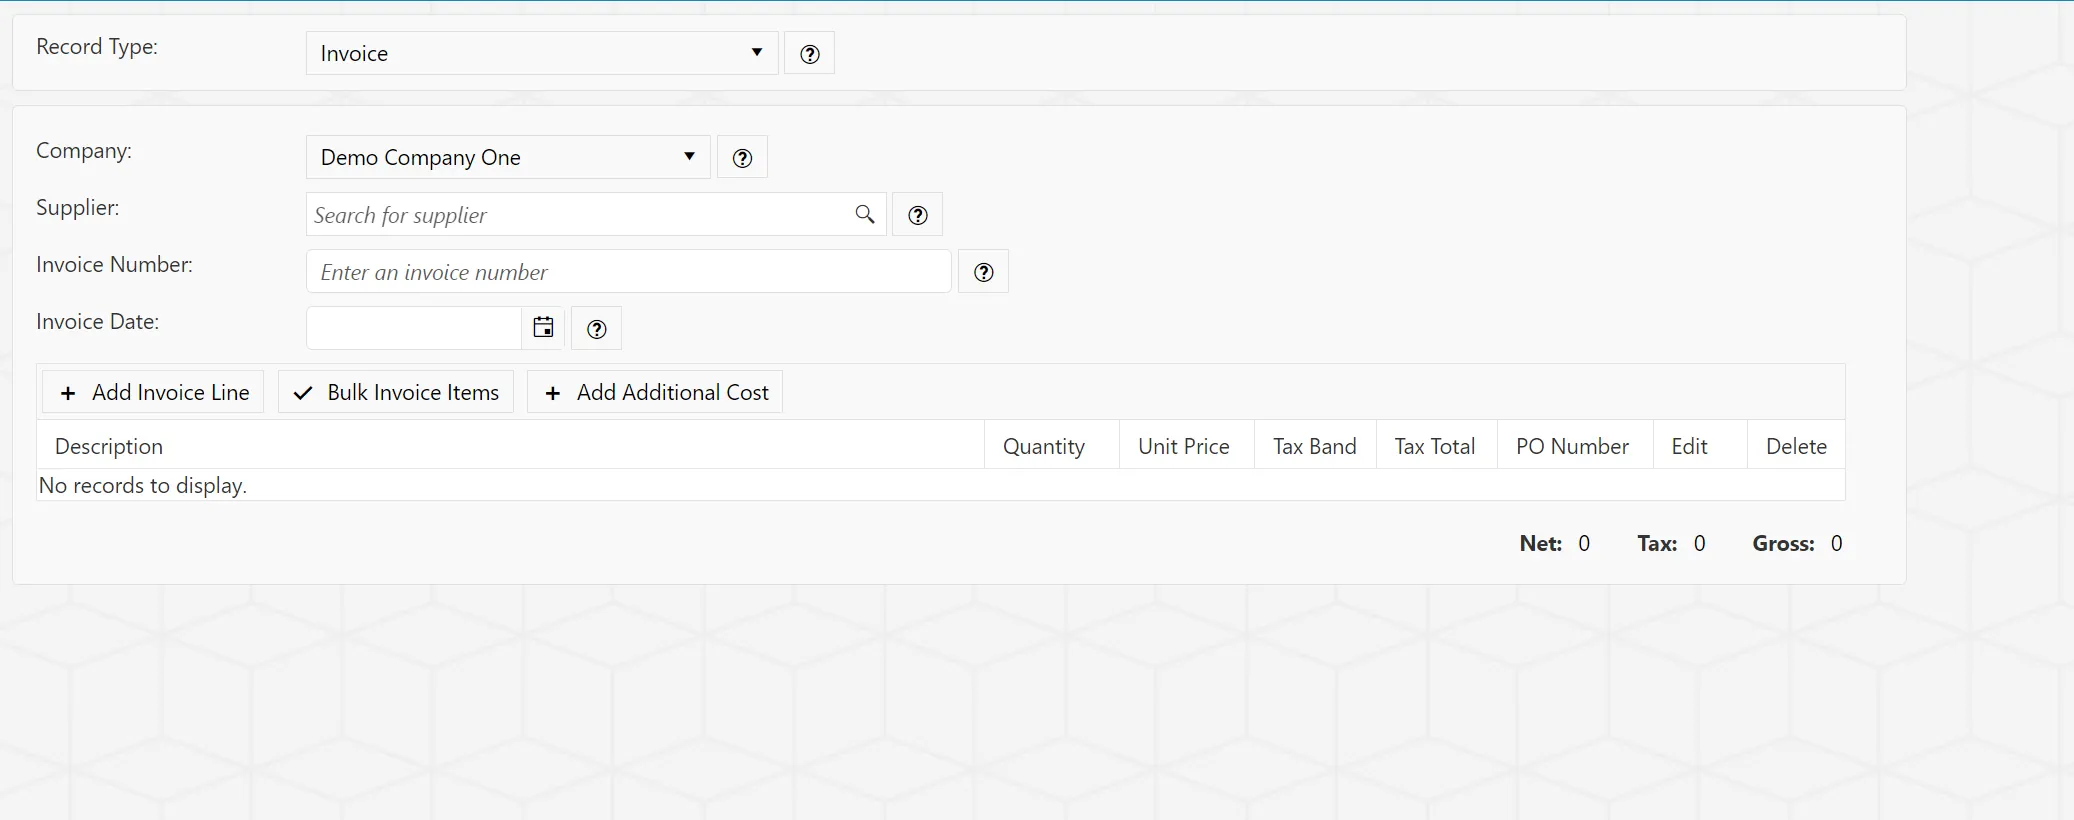Click the Gross total label
Viewport: 2074px width, 820px height.
tap(1784, 544)
